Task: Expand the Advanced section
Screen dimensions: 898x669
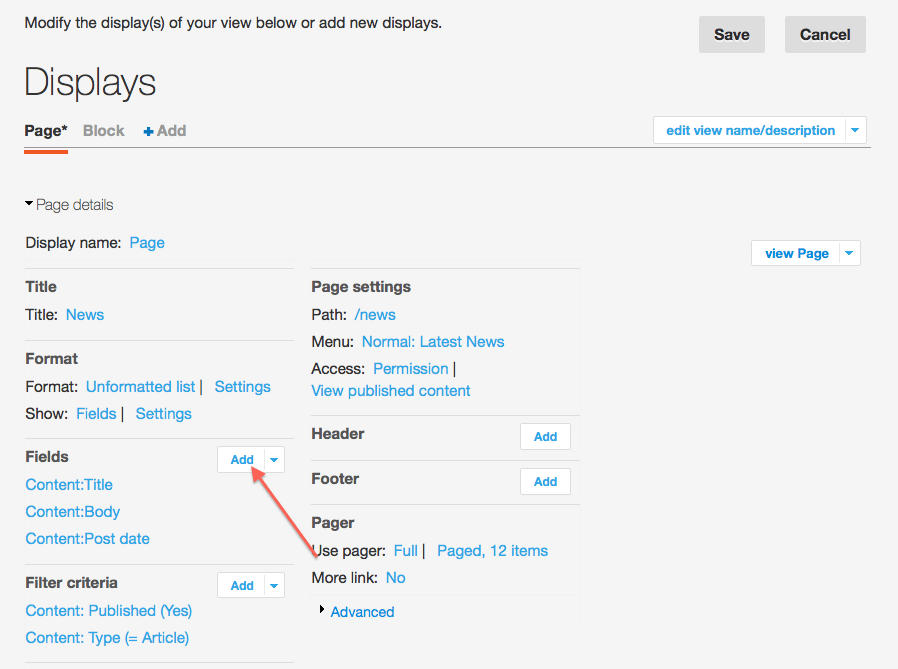Action: (361, 612)
